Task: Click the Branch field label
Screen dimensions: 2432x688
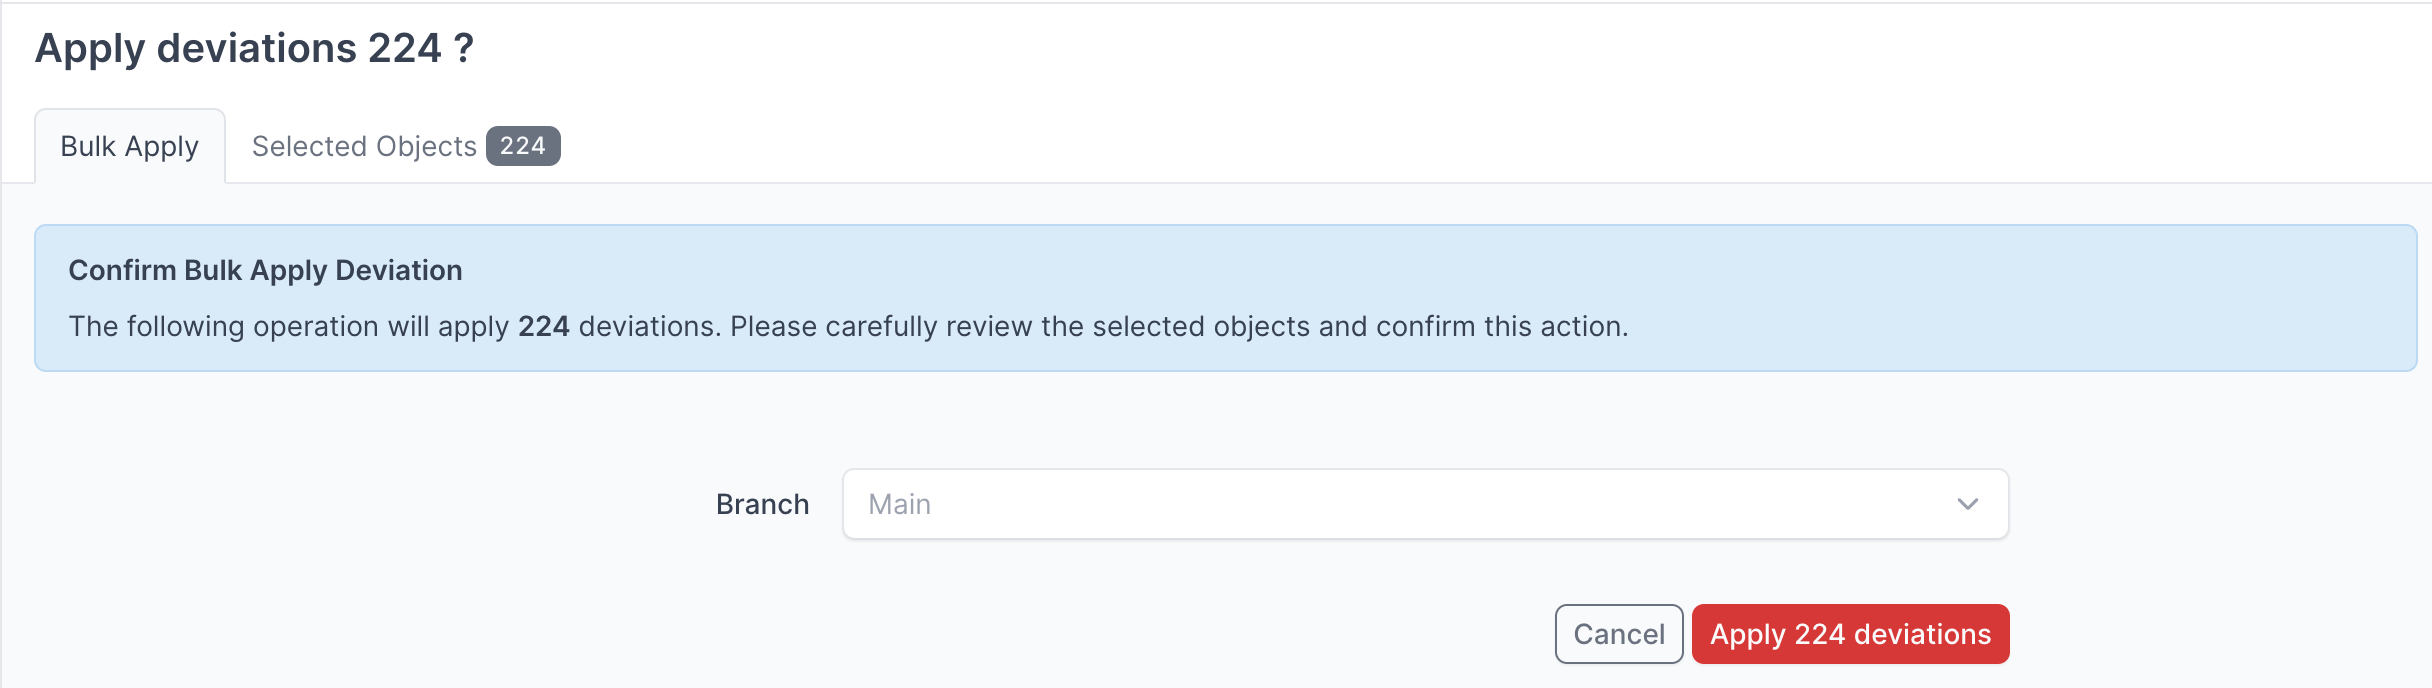Action: click(x=762, y=505)
